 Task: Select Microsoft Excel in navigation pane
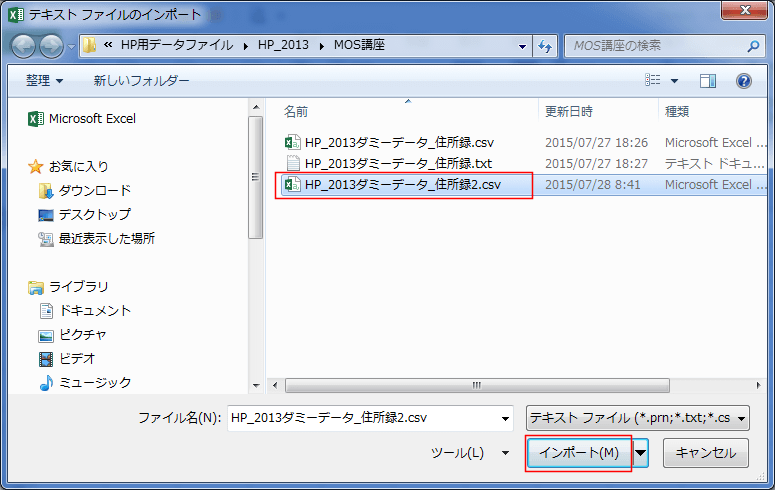(92, 119)
